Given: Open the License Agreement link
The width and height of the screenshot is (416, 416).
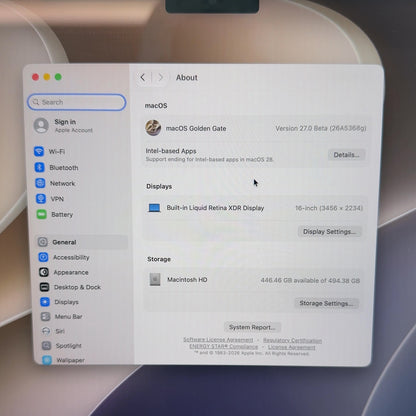Looking at the screenshot, I should tap(291, 347).
